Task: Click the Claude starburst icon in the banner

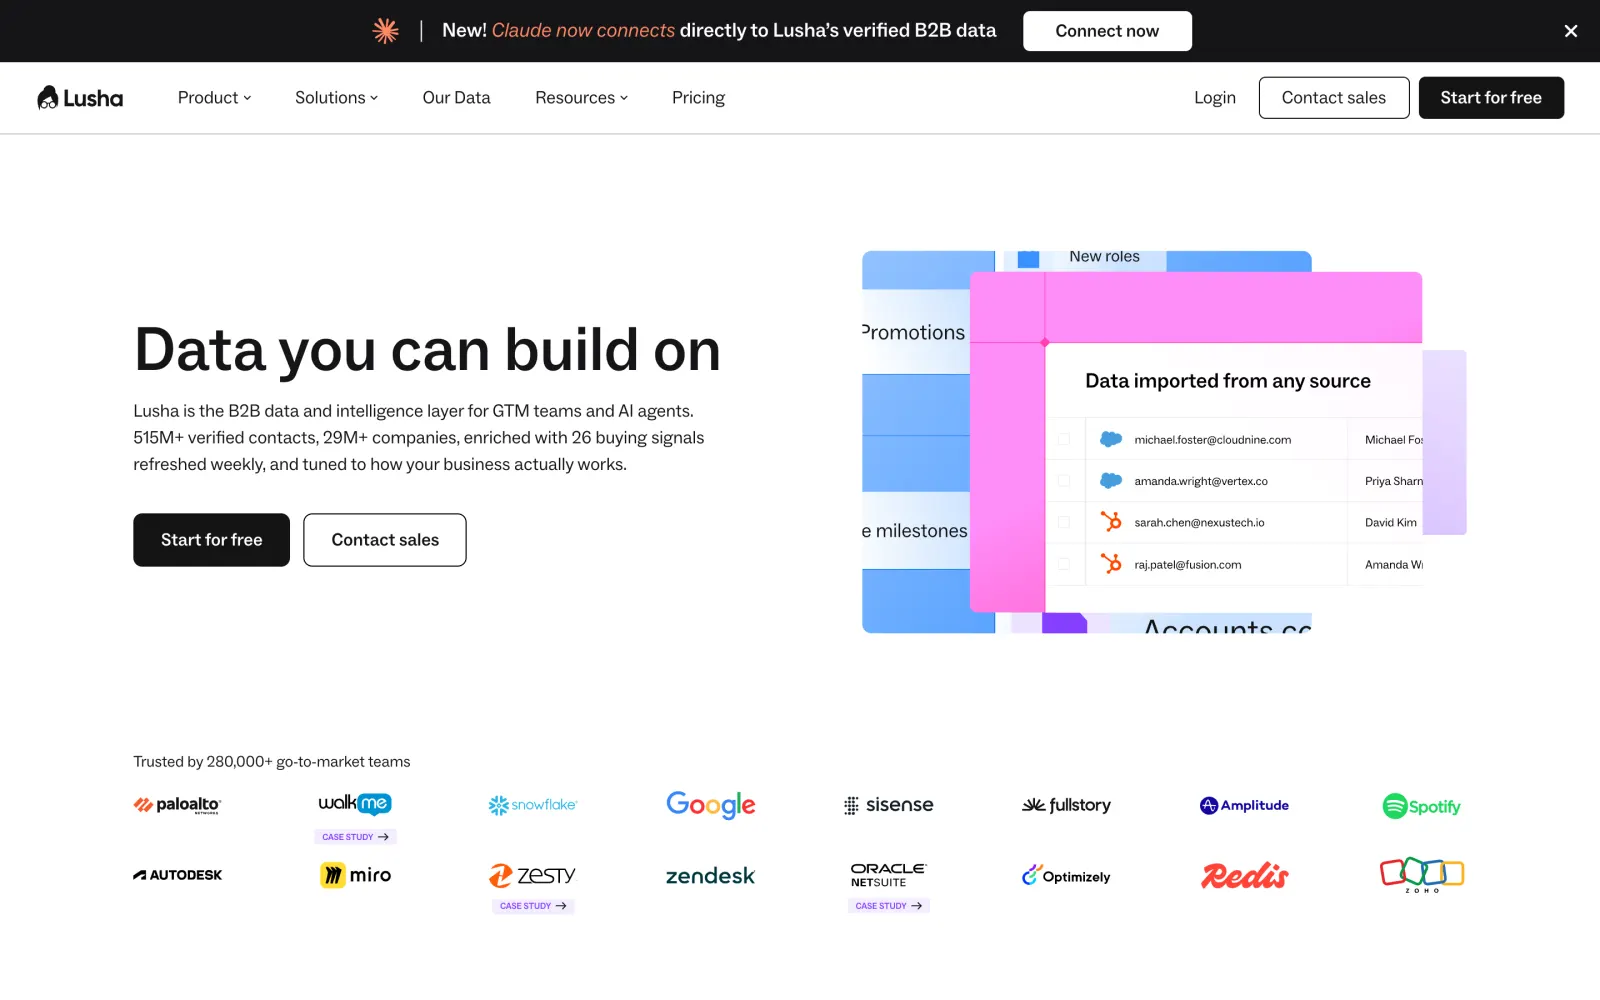Action: [385, 31]
